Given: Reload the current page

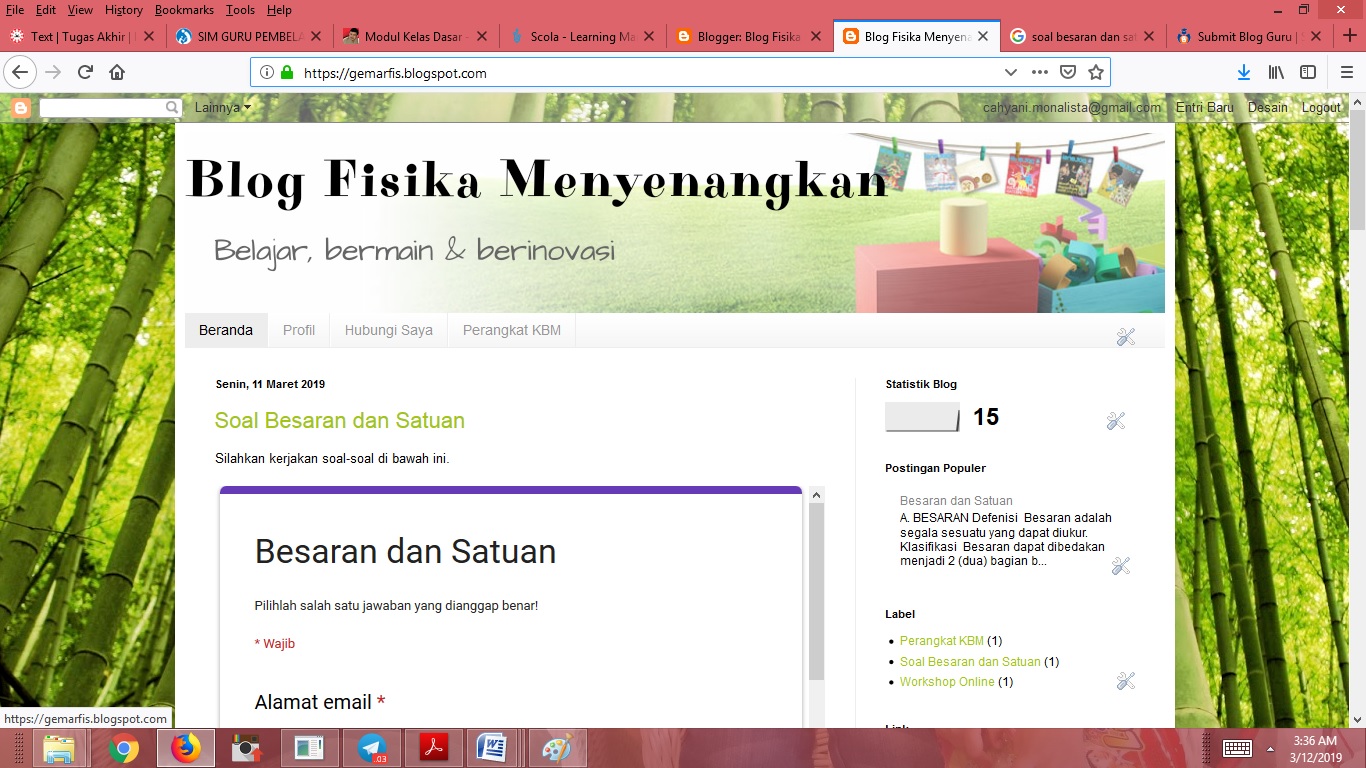Looking at the screenshot, I should click(x=85, y=72).
